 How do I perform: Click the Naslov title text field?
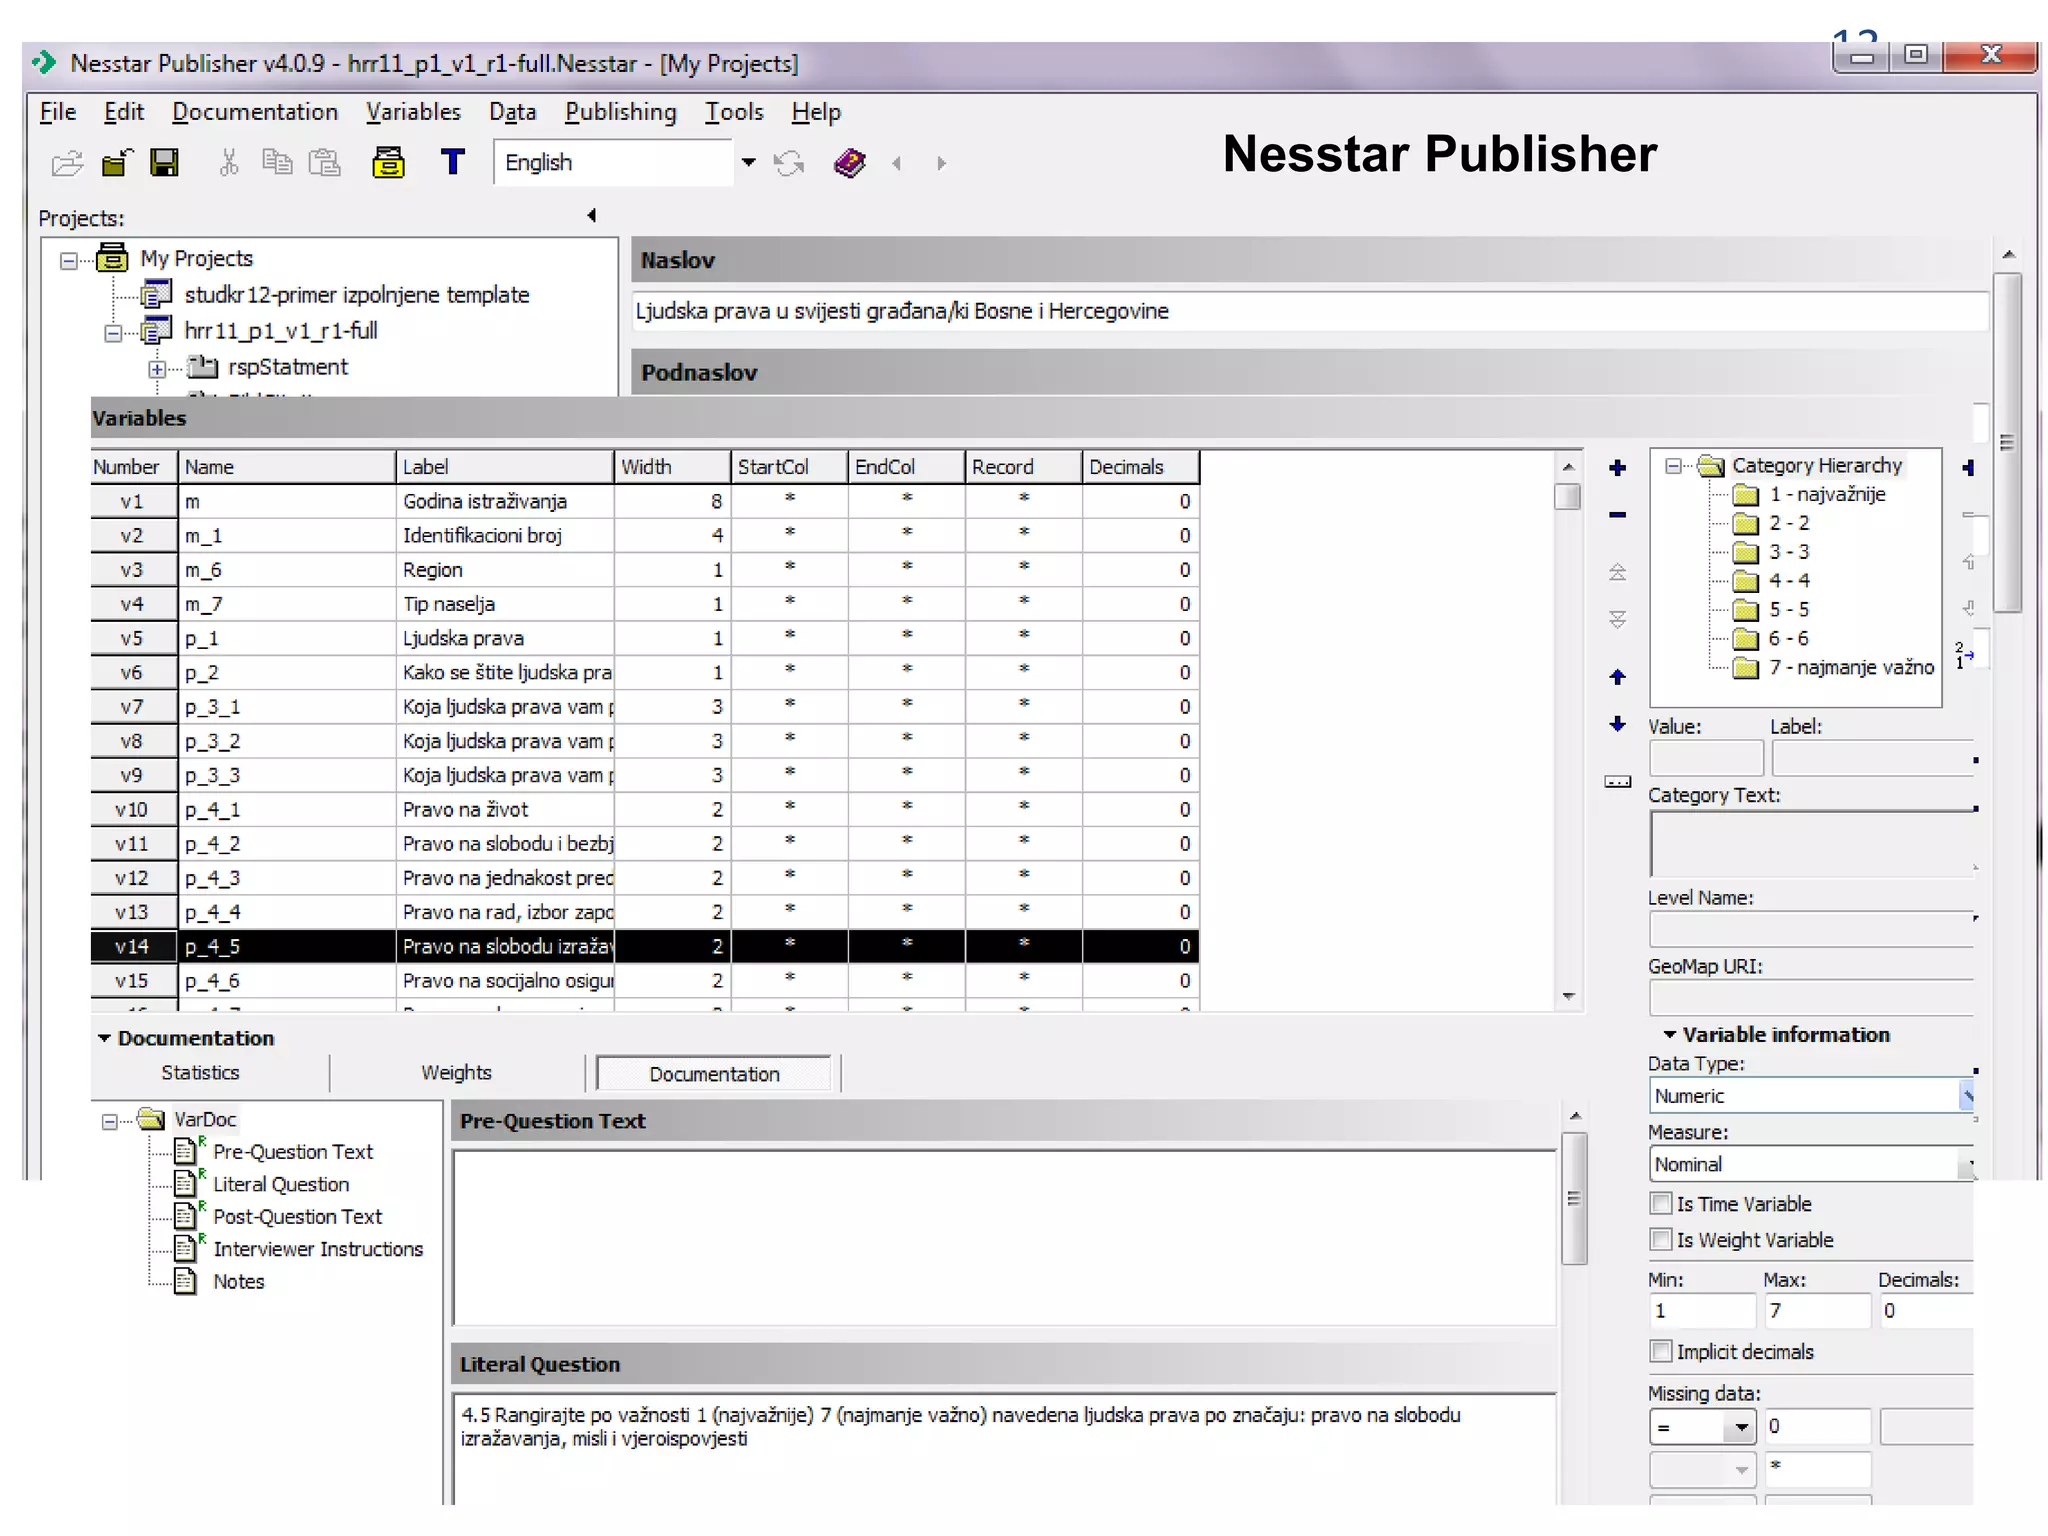coord(1310,312)
